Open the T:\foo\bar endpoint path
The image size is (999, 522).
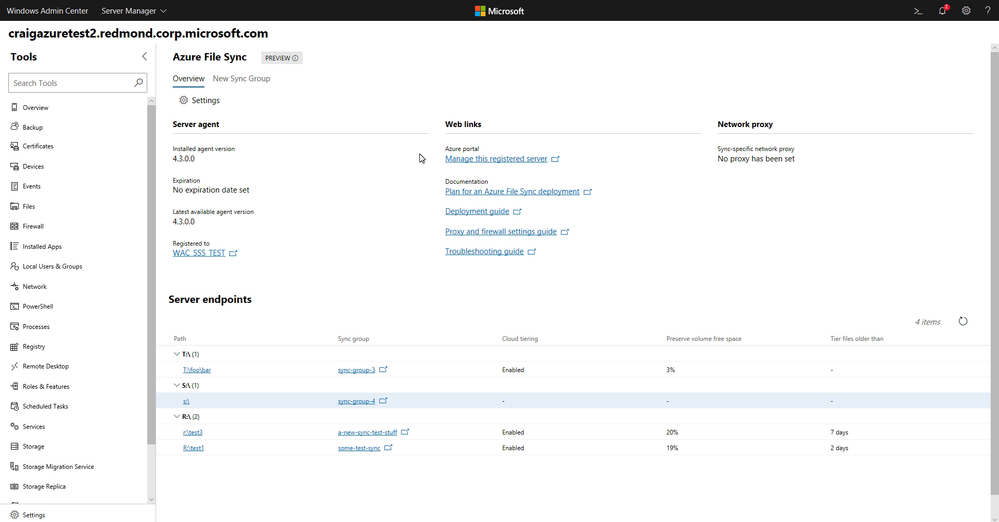[x=197, y=370]
